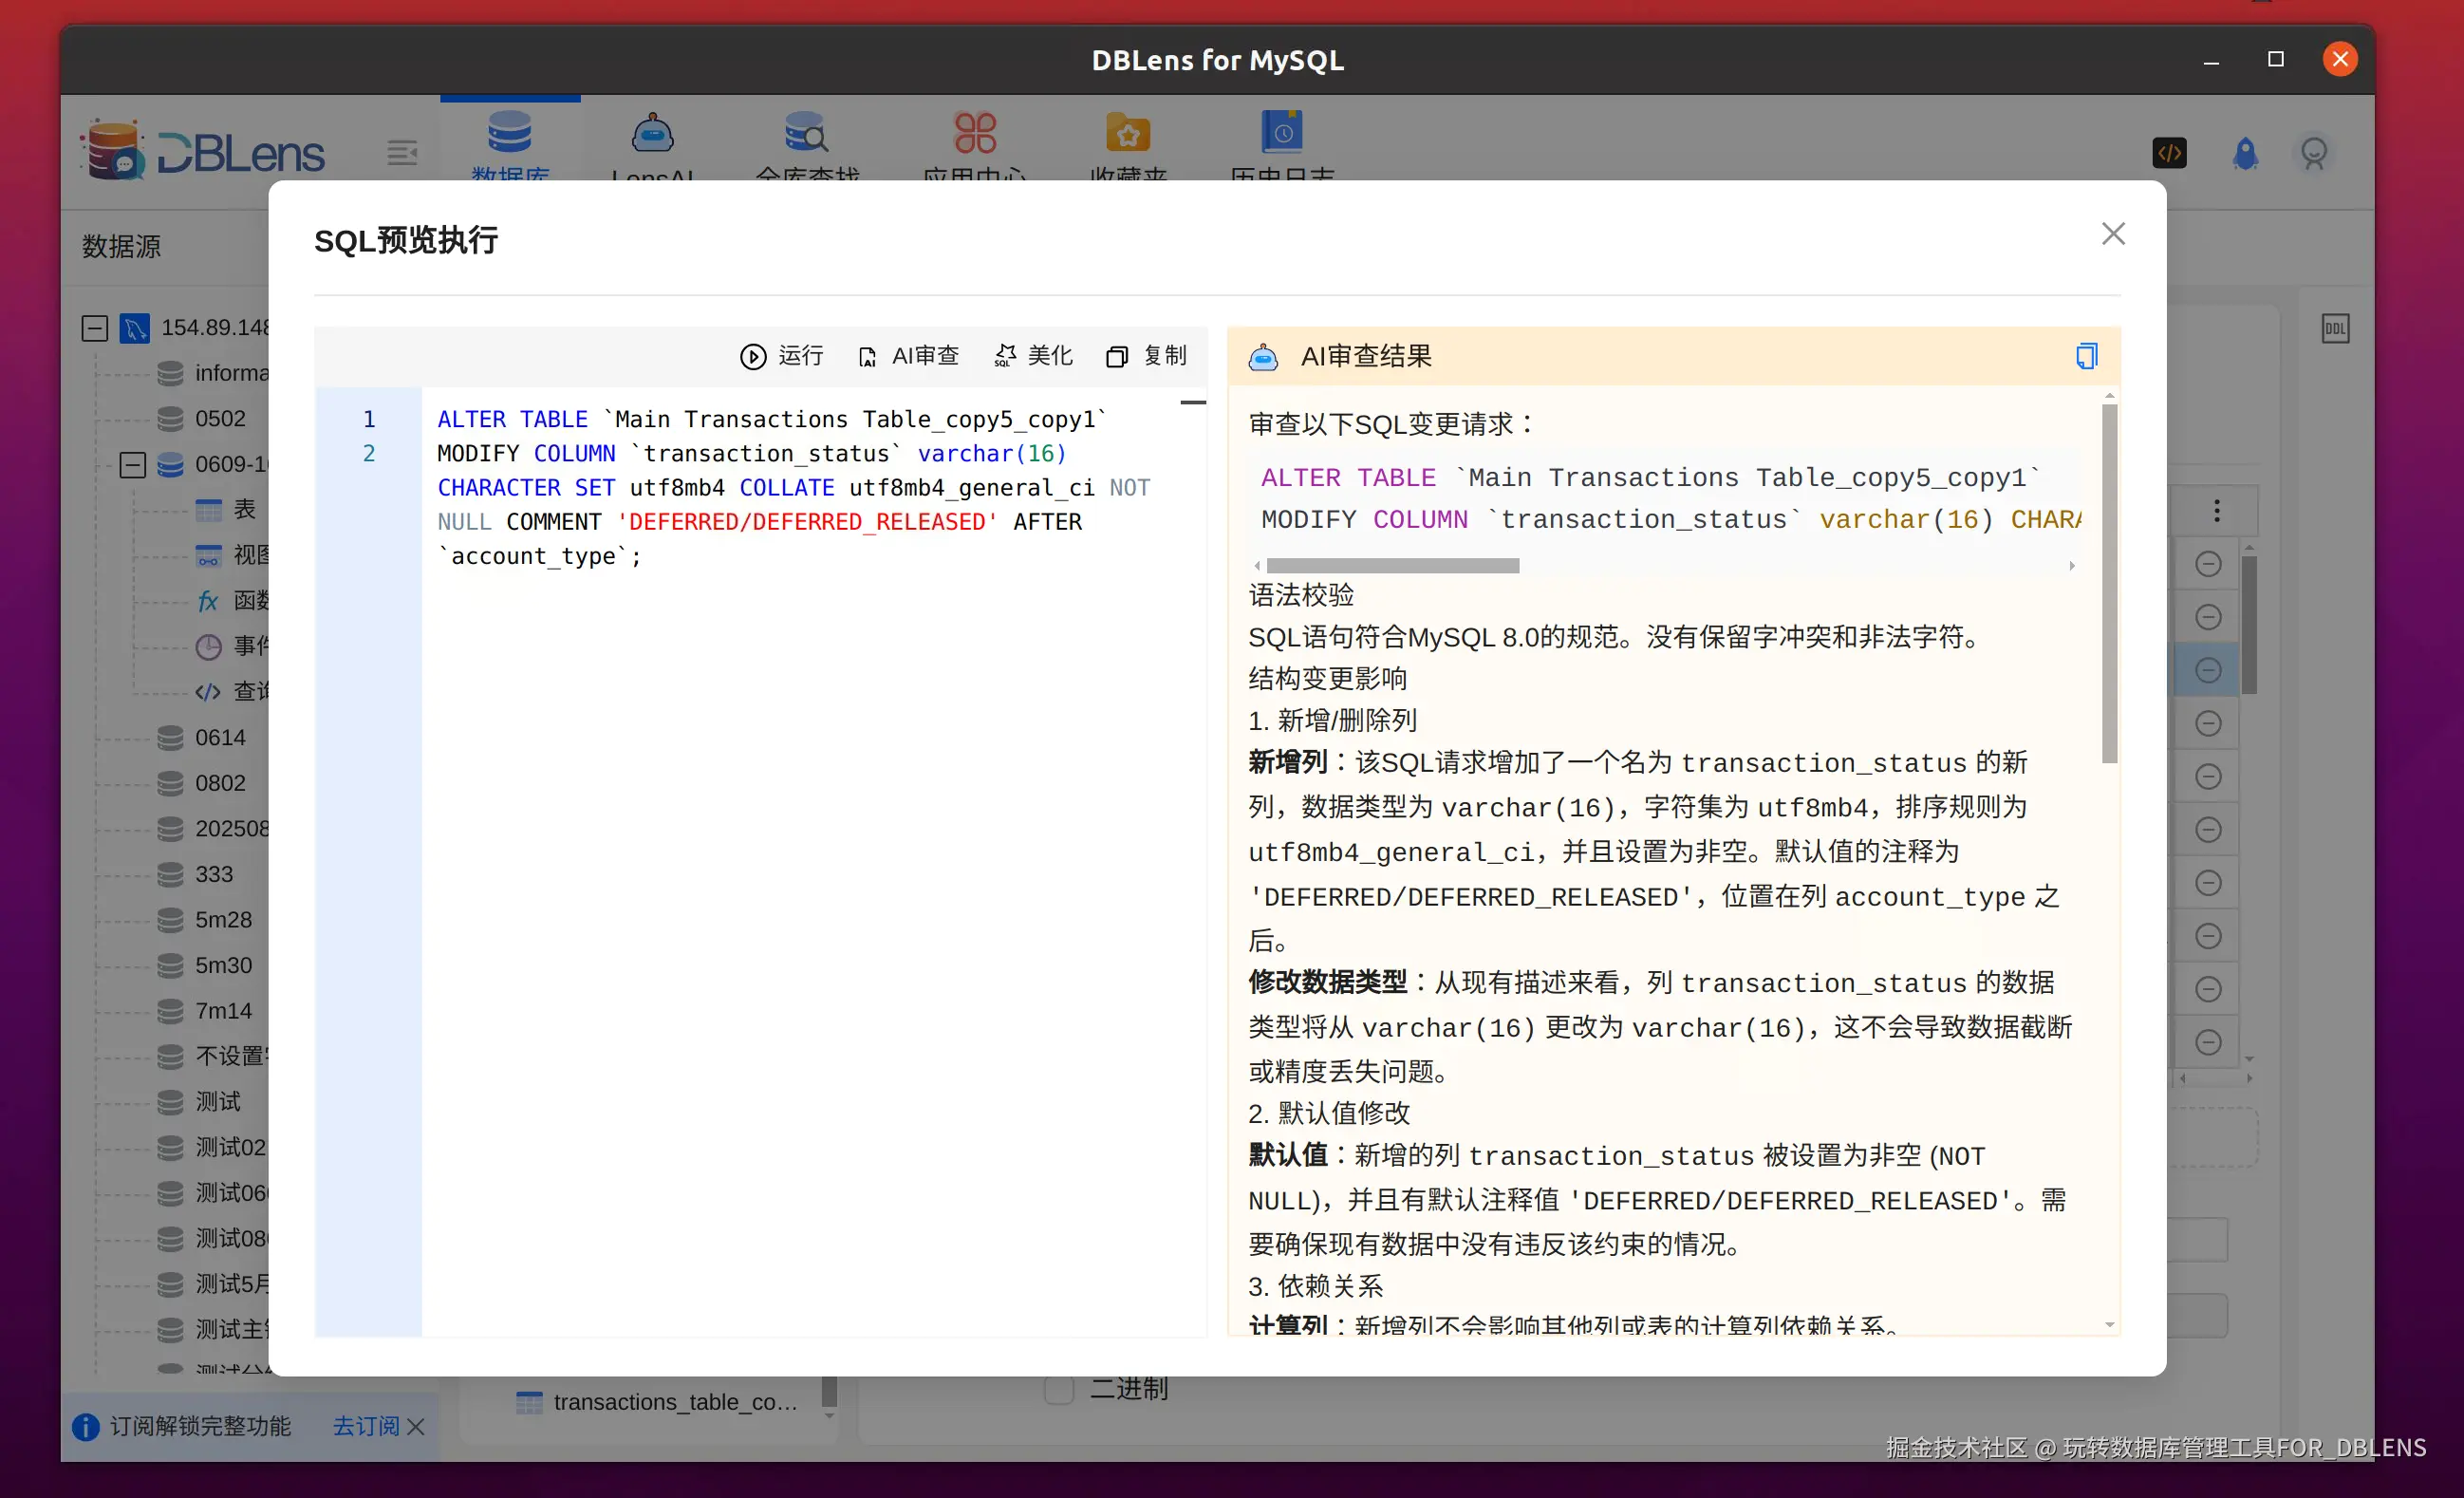Select the 5m28 database
This screenshot has height=1498, width=2464.
pyautogui.click(x=223, y=920)
